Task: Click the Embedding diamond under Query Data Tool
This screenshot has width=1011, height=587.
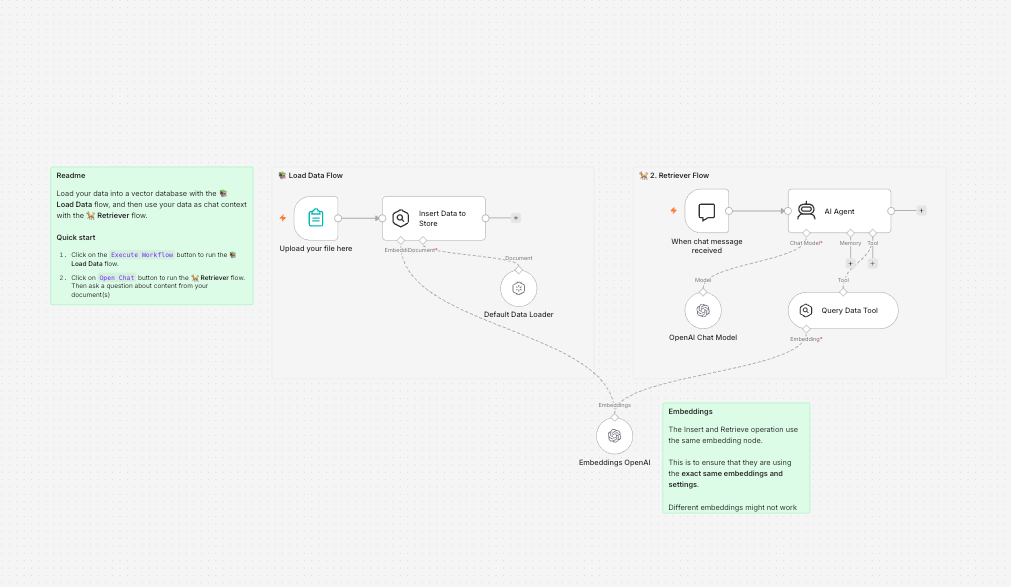Action: pos(806,329)
